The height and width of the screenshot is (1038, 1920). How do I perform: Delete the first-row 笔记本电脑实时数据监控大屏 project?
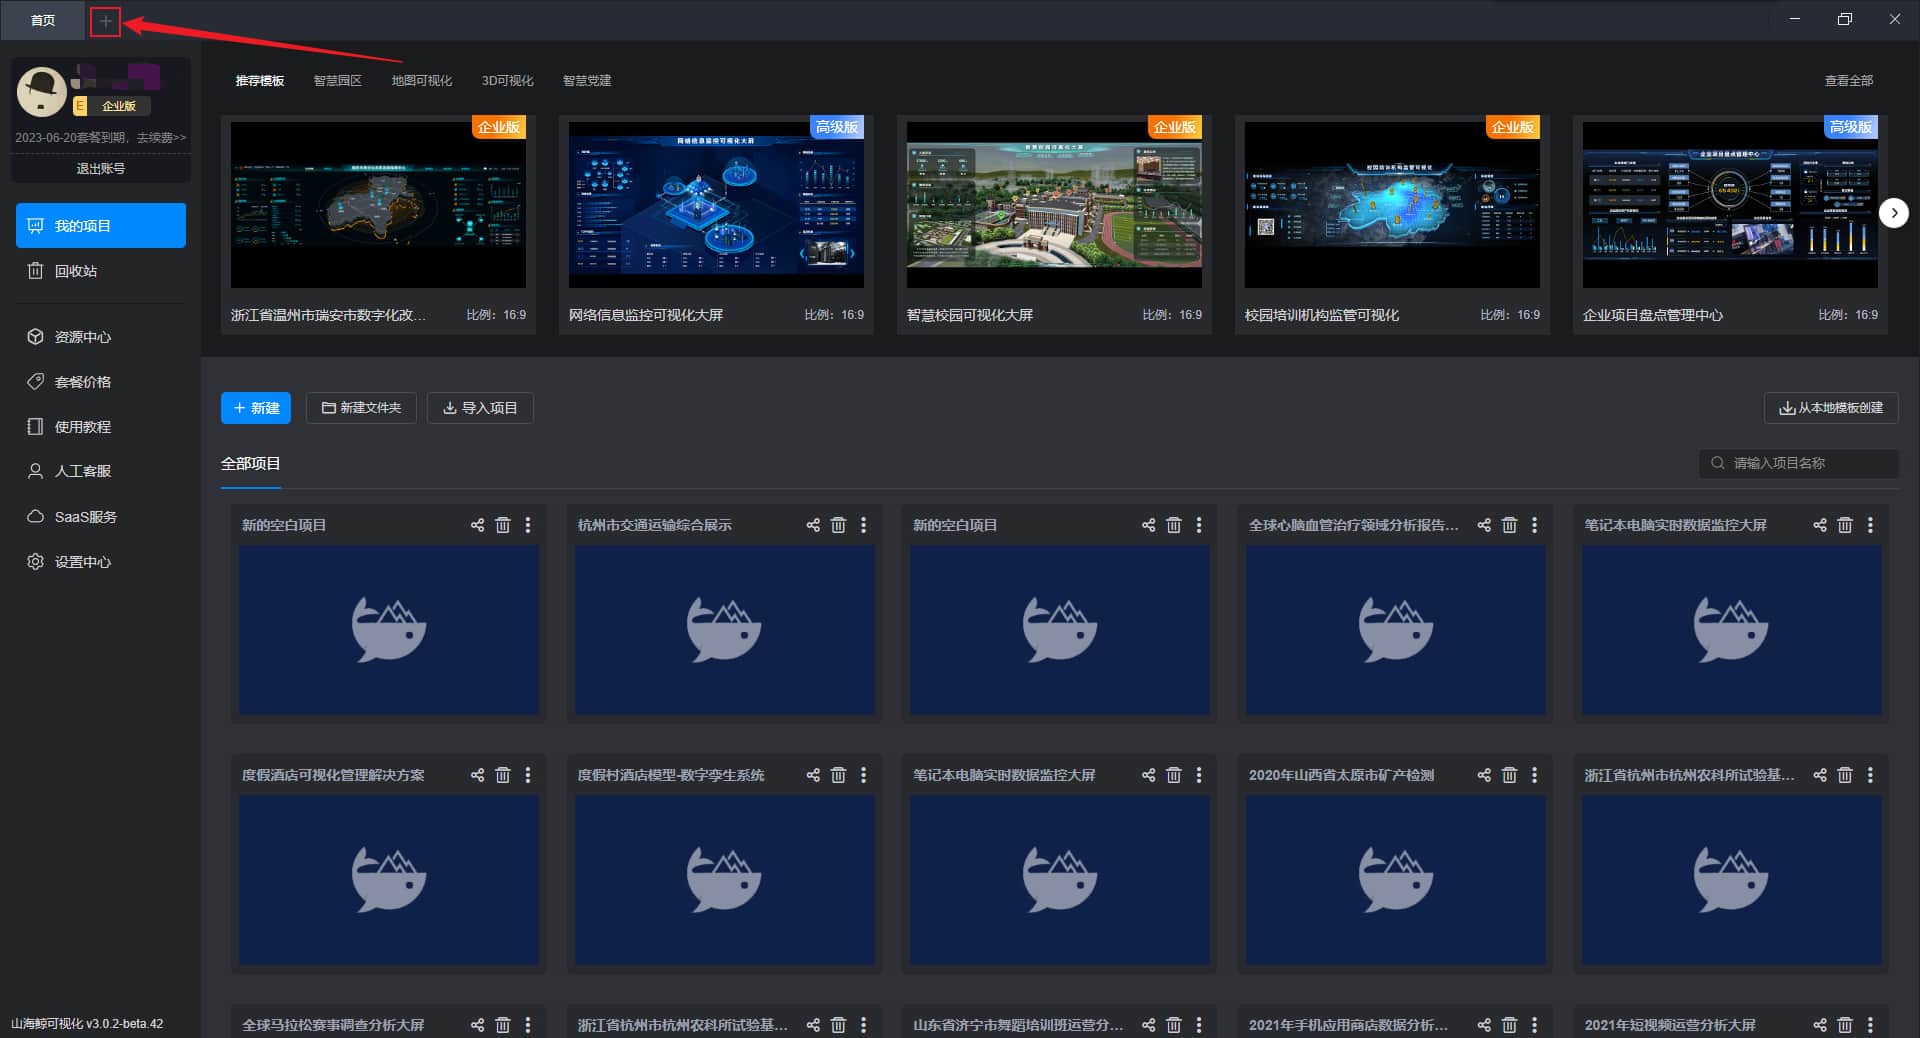[1845, 525]
